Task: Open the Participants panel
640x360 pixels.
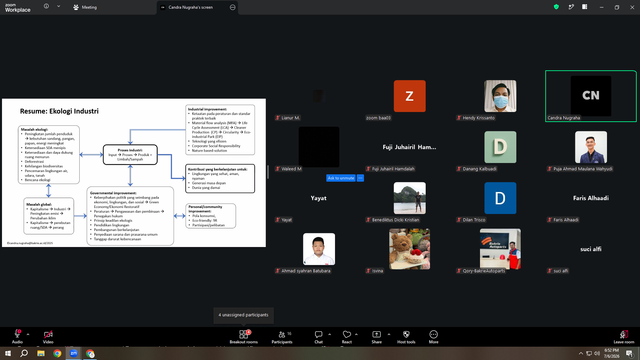Action: click(282, 337)
